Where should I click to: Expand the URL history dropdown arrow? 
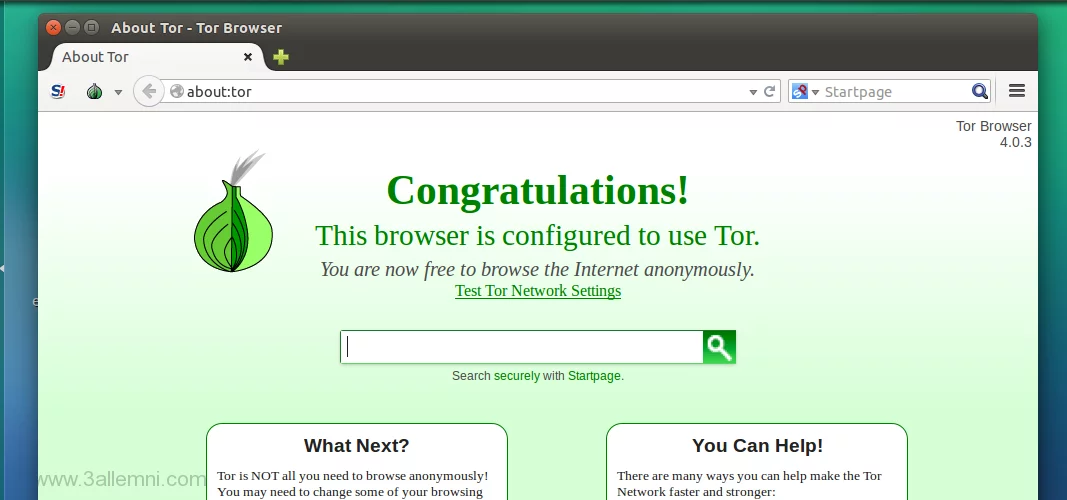(x=753, y=92)
